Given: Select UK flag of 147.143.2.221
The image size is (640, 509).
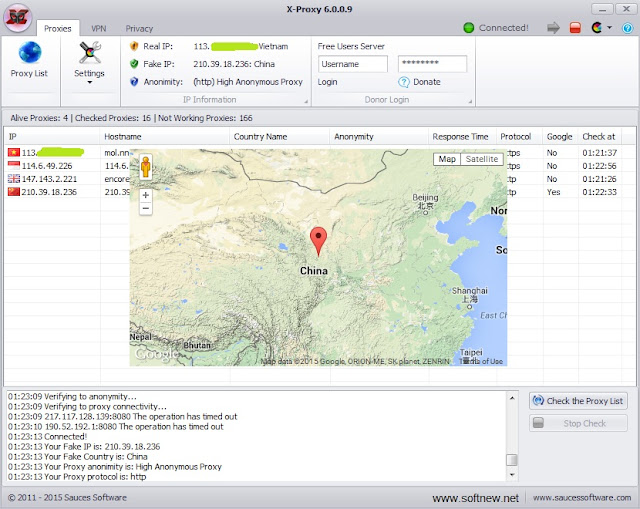Looking at the screenshot, I should [13, 179].
